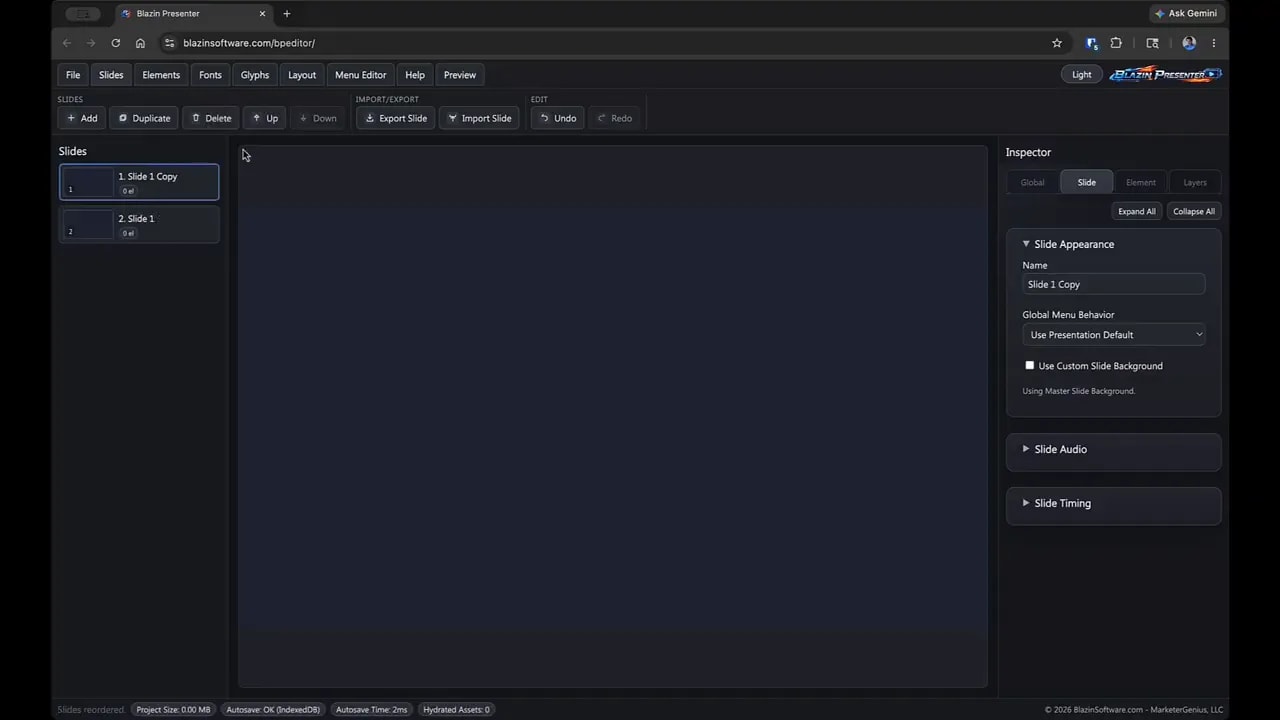Open the Help menu
This screenshot has height=720, width=1280.
[415, 75]
